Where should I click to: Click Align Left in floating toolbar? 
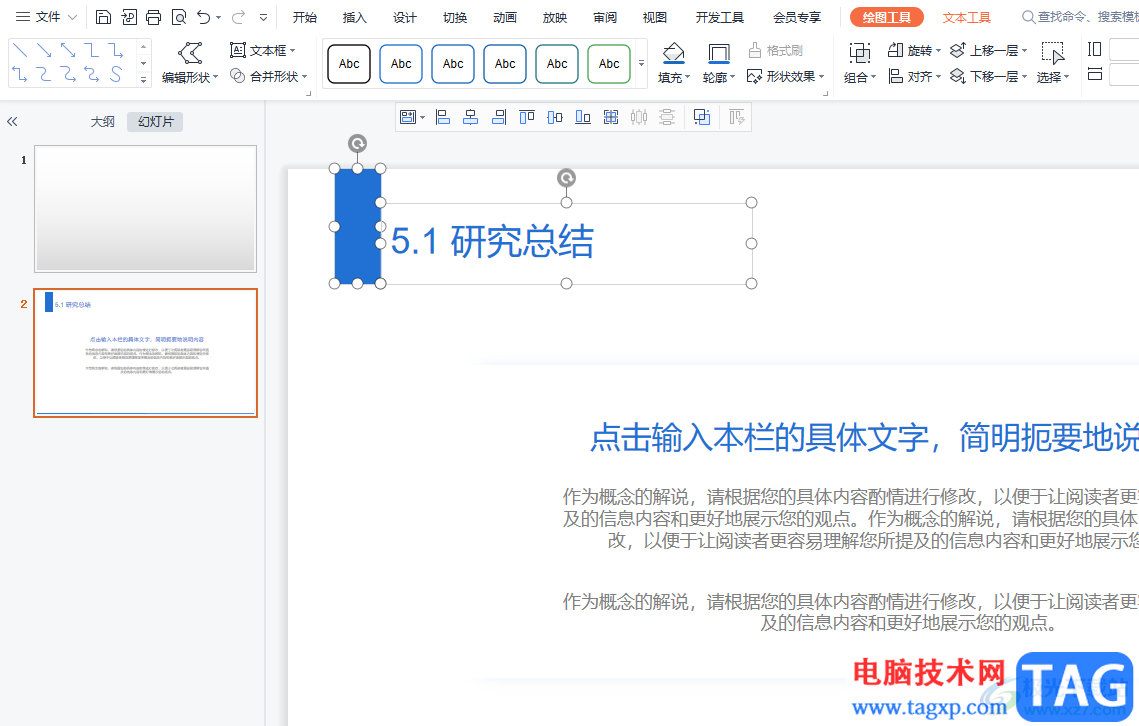(442, 117)
